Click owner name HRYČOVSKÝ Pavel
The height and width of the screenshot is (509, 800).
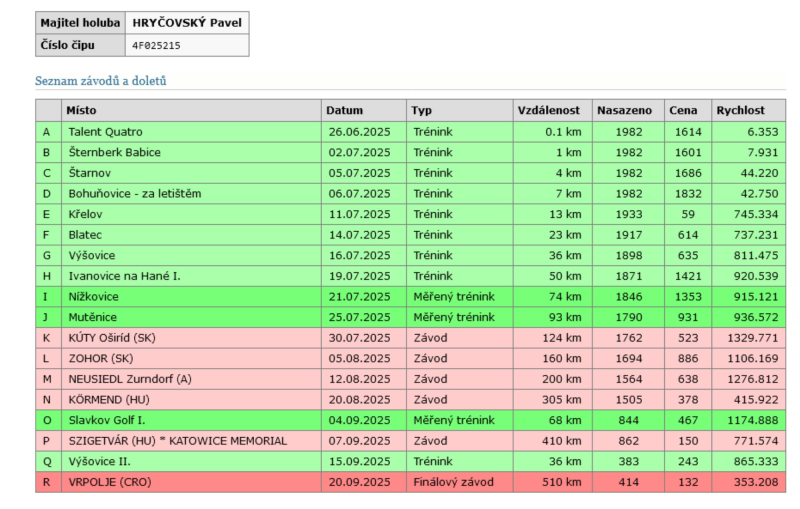point(186,22)
